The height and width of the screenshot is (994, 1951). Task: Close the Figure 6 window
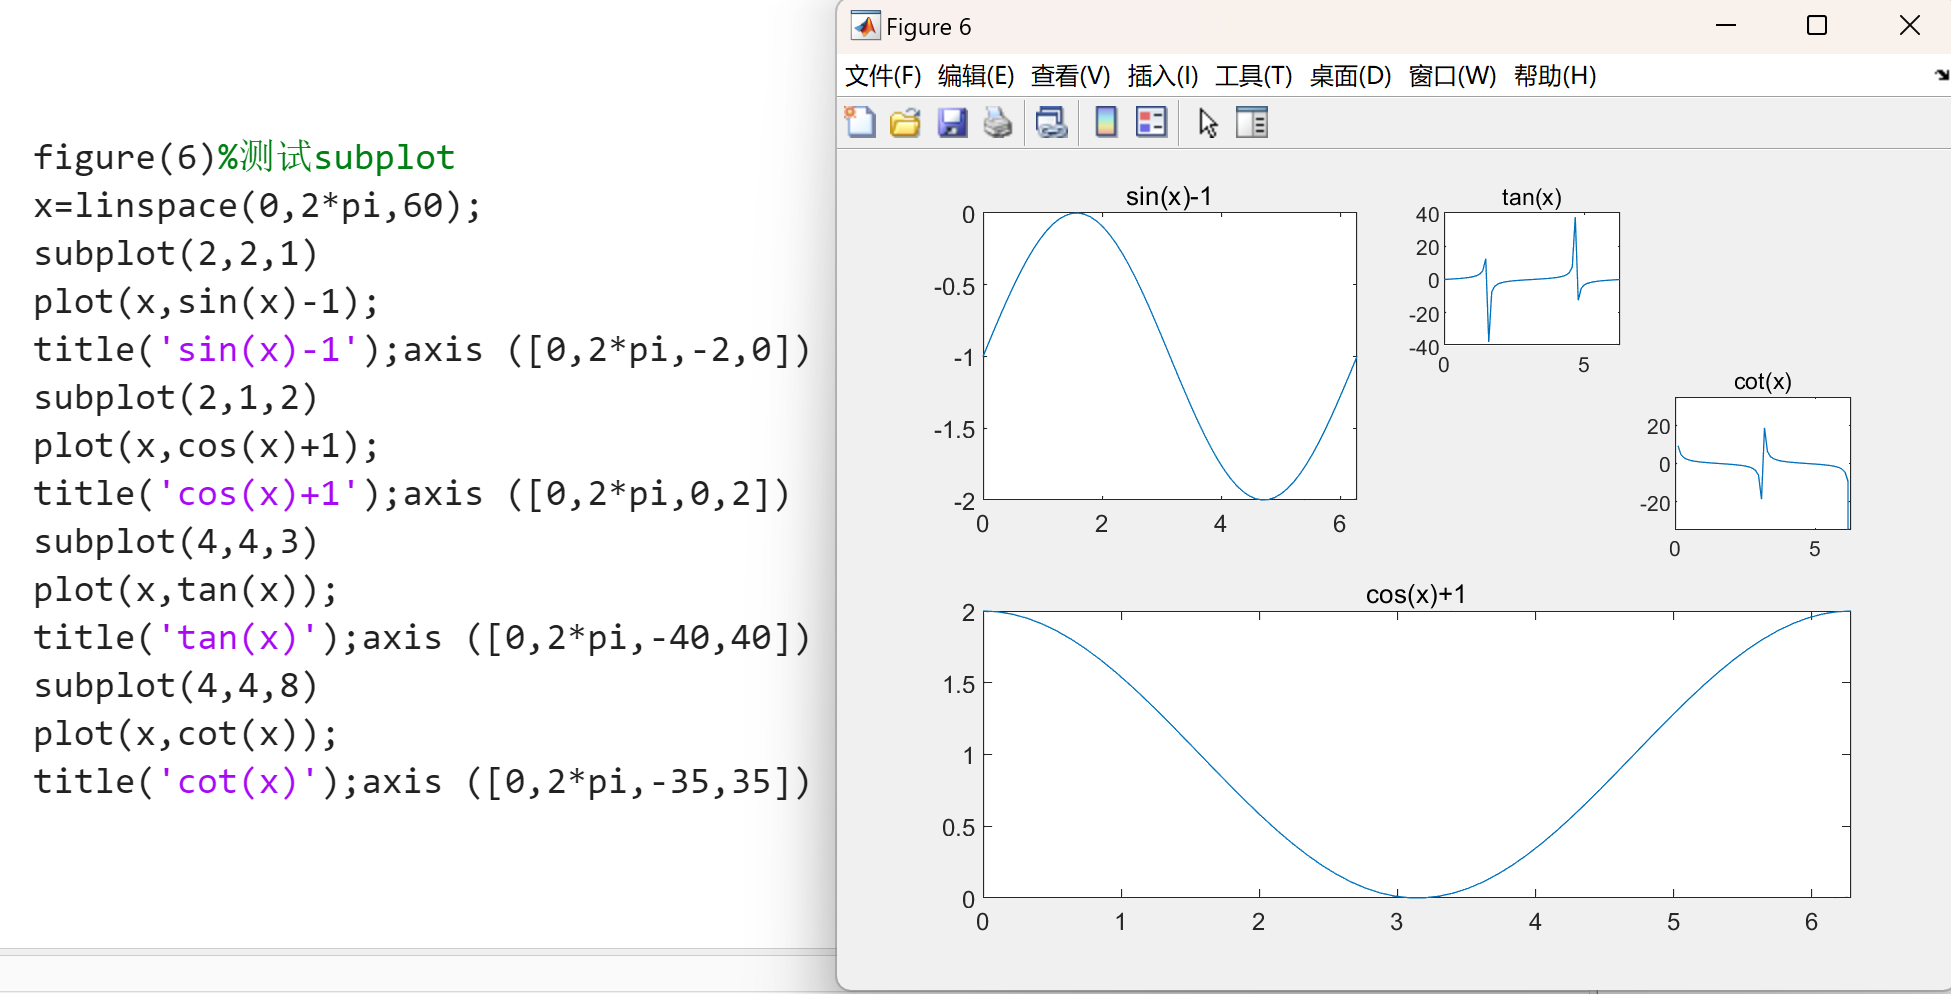[1909, 26]
